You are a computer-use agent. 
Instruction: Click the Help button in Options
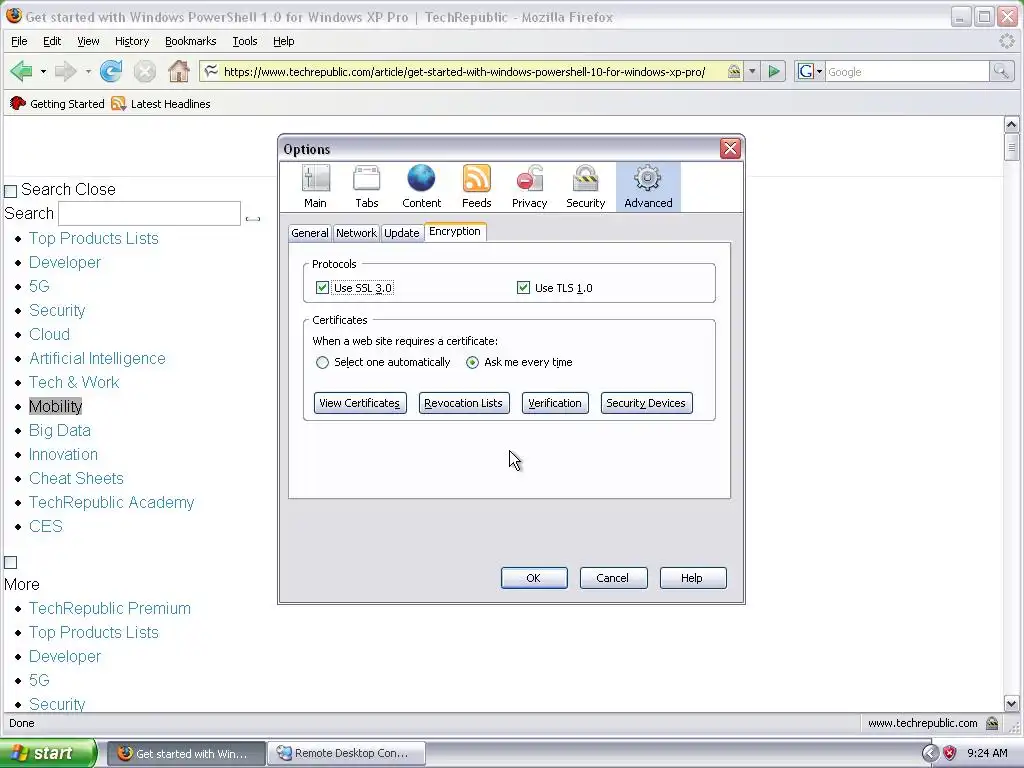(692, 578)
